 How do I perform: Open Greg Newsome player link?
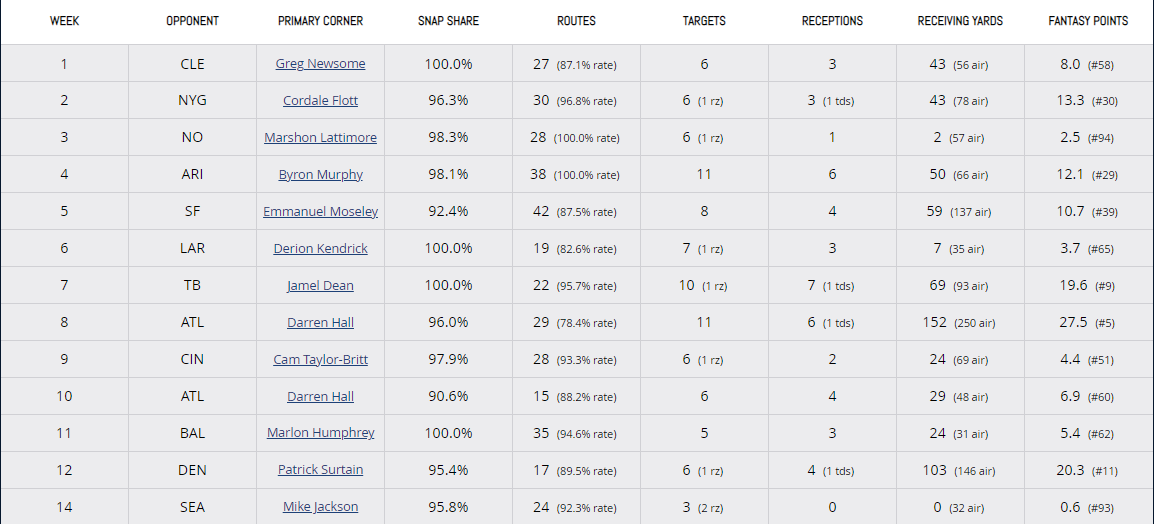[320, 64]
